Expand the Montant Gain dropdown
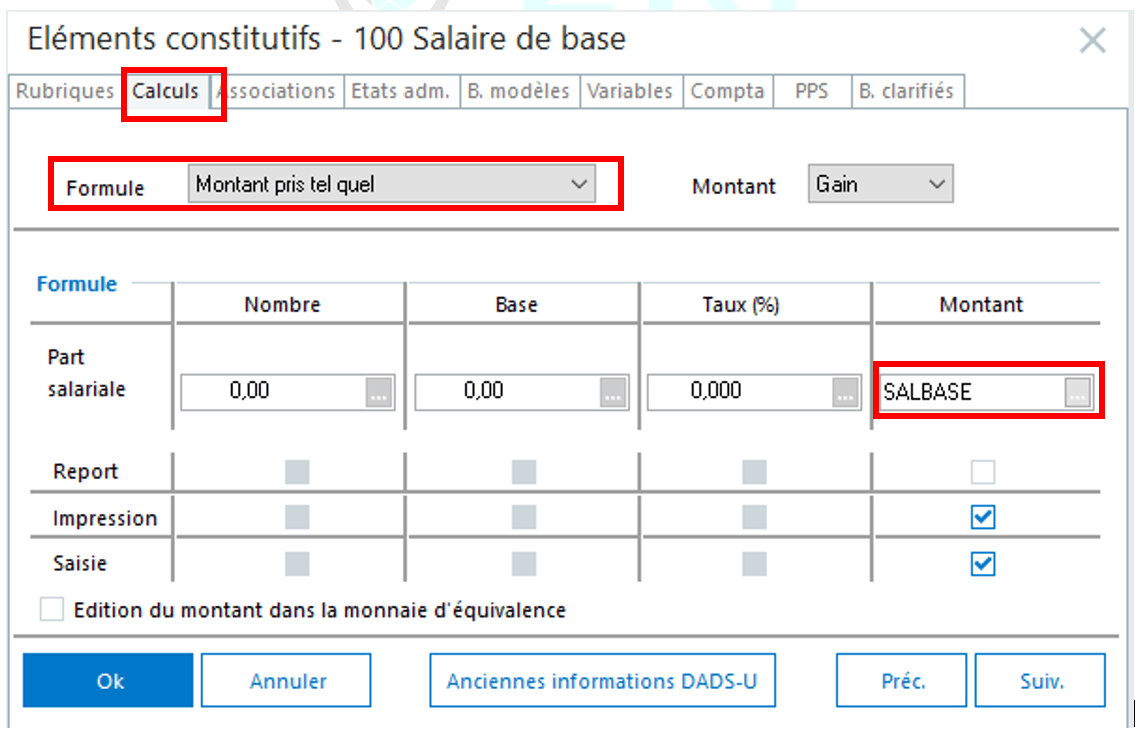 (x=880, y=184)
